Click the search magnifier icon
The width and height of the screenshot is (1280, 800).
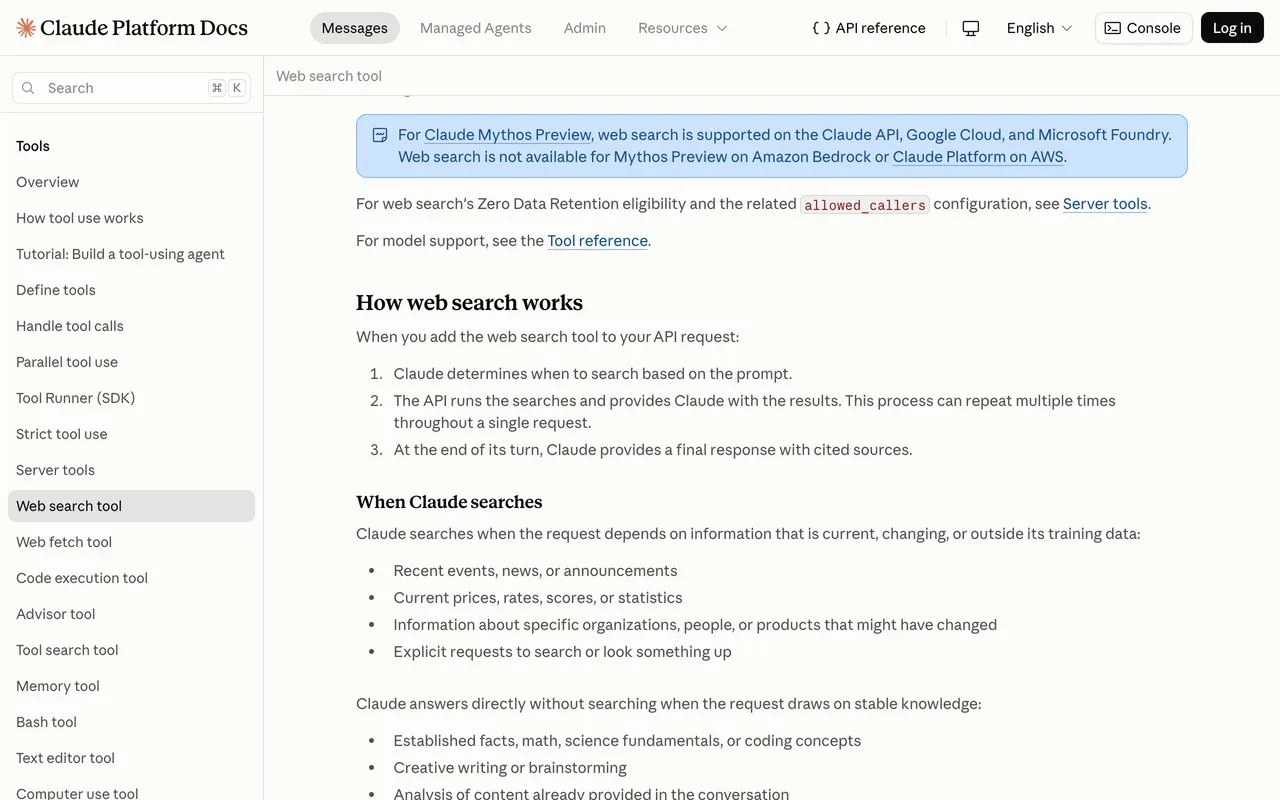pos(28,88)
